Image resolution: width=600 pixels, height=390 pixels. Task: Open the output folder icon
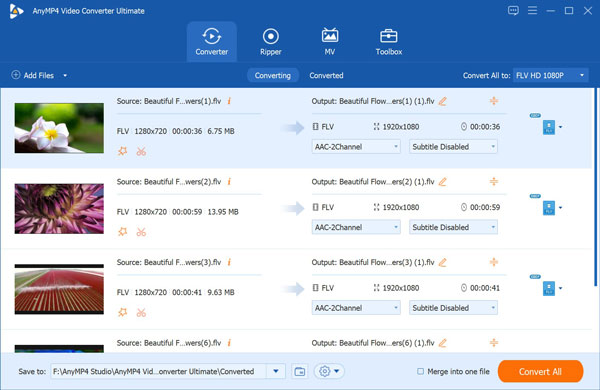point(300,371)
